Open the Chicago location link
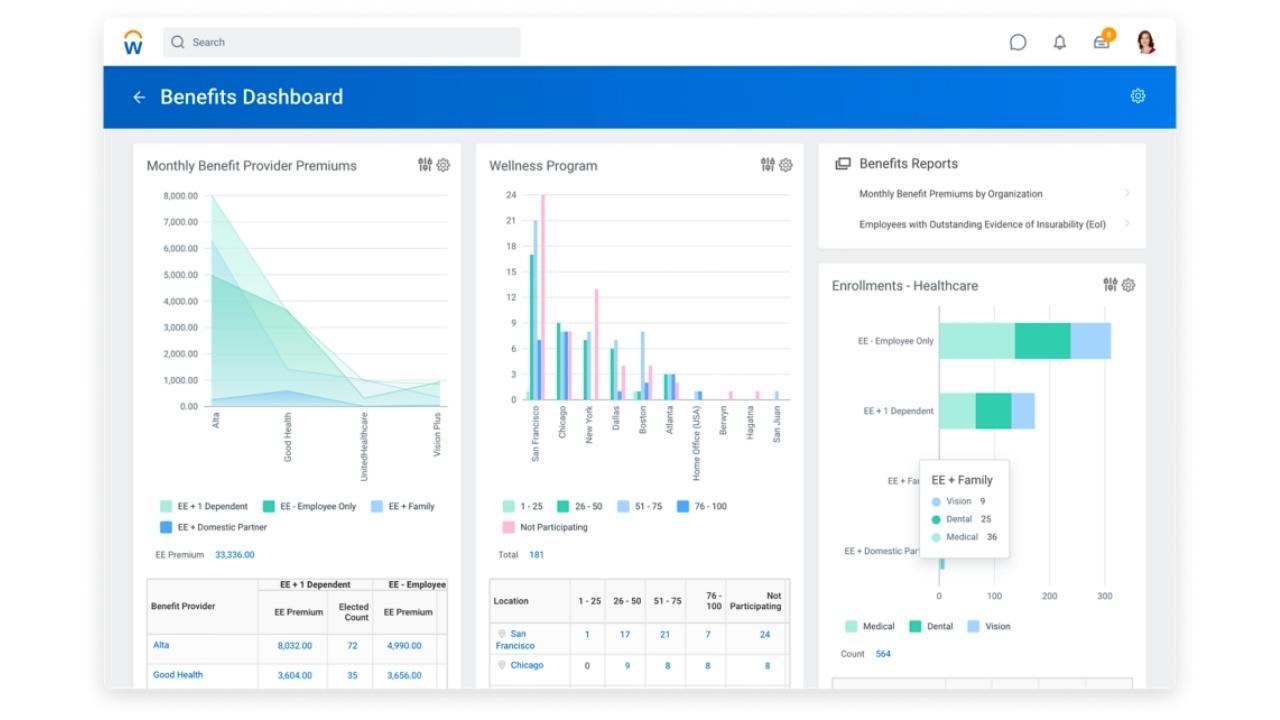 click(527, 665)
